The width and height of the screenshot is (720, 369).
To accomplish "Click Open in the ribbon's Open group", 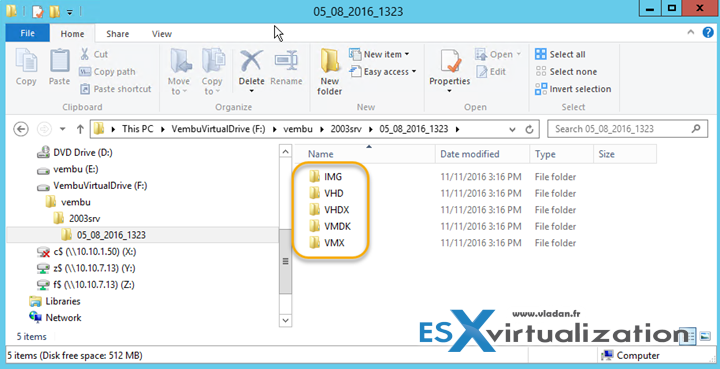I will tap(498, 54).
